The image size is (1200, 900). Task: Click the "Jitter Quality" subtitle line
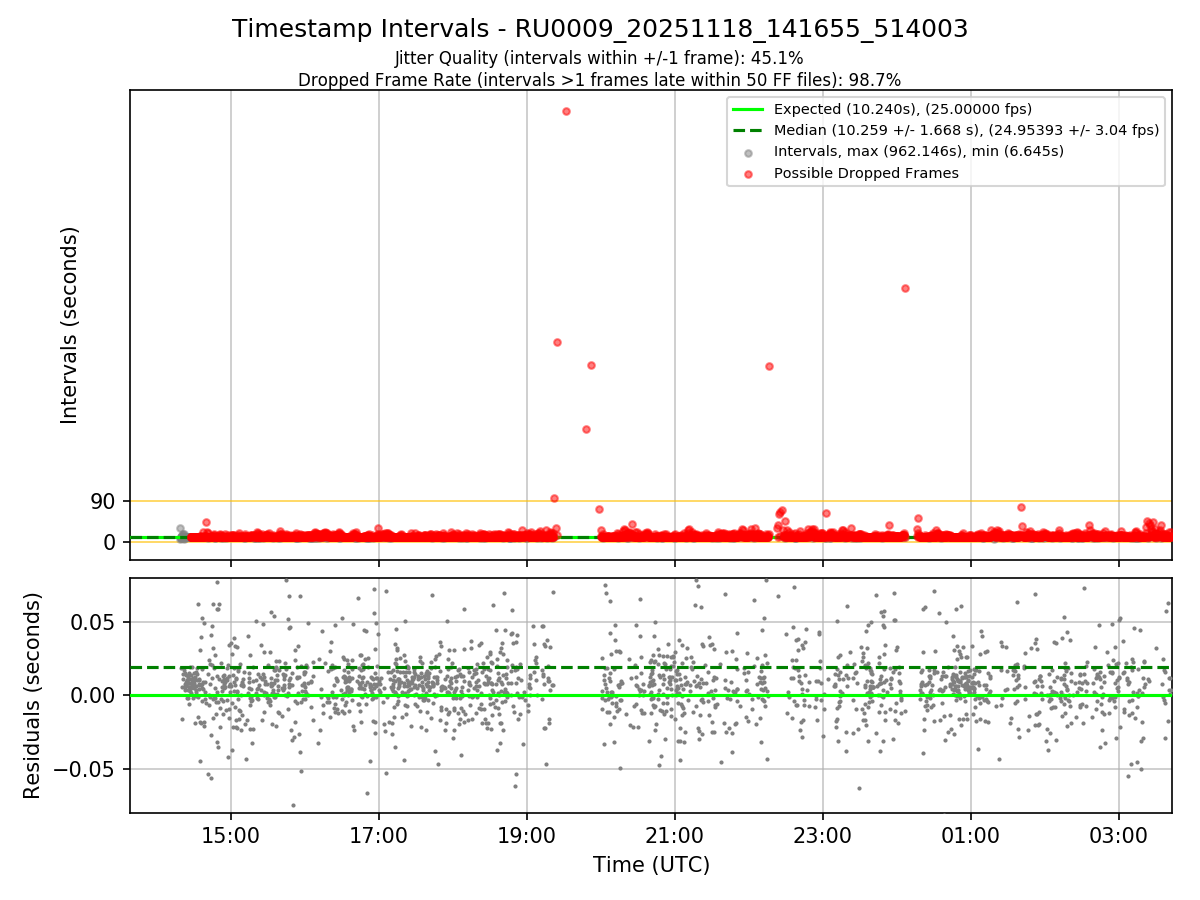tap(599, 58)
